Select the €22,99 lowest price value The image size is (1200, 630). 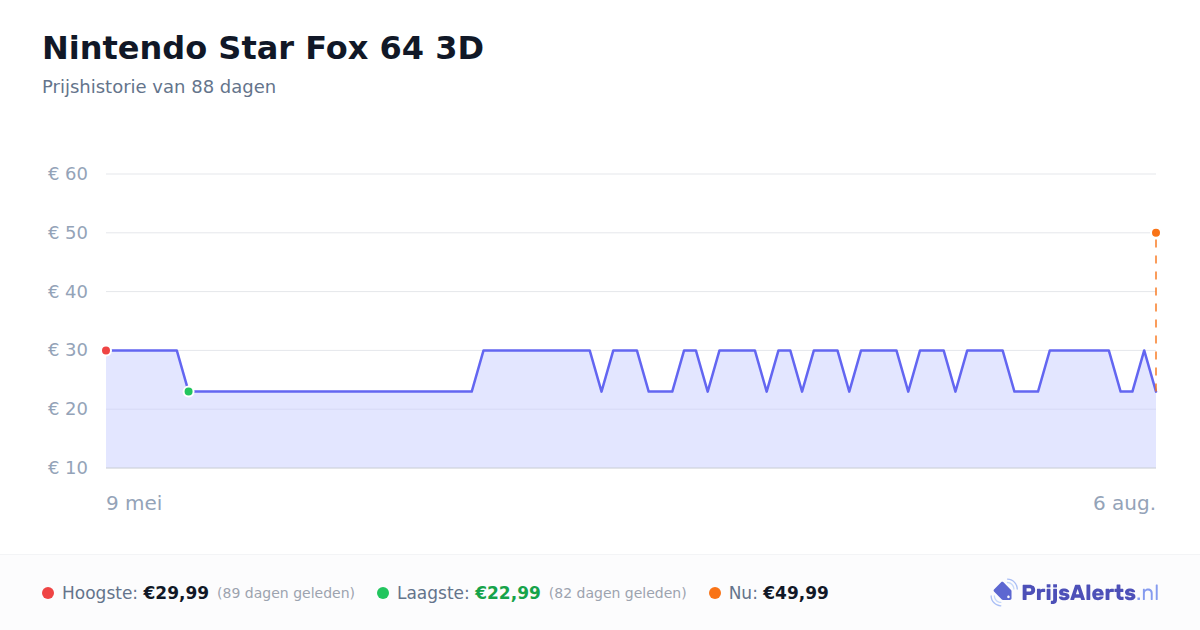tap(508, 593)
